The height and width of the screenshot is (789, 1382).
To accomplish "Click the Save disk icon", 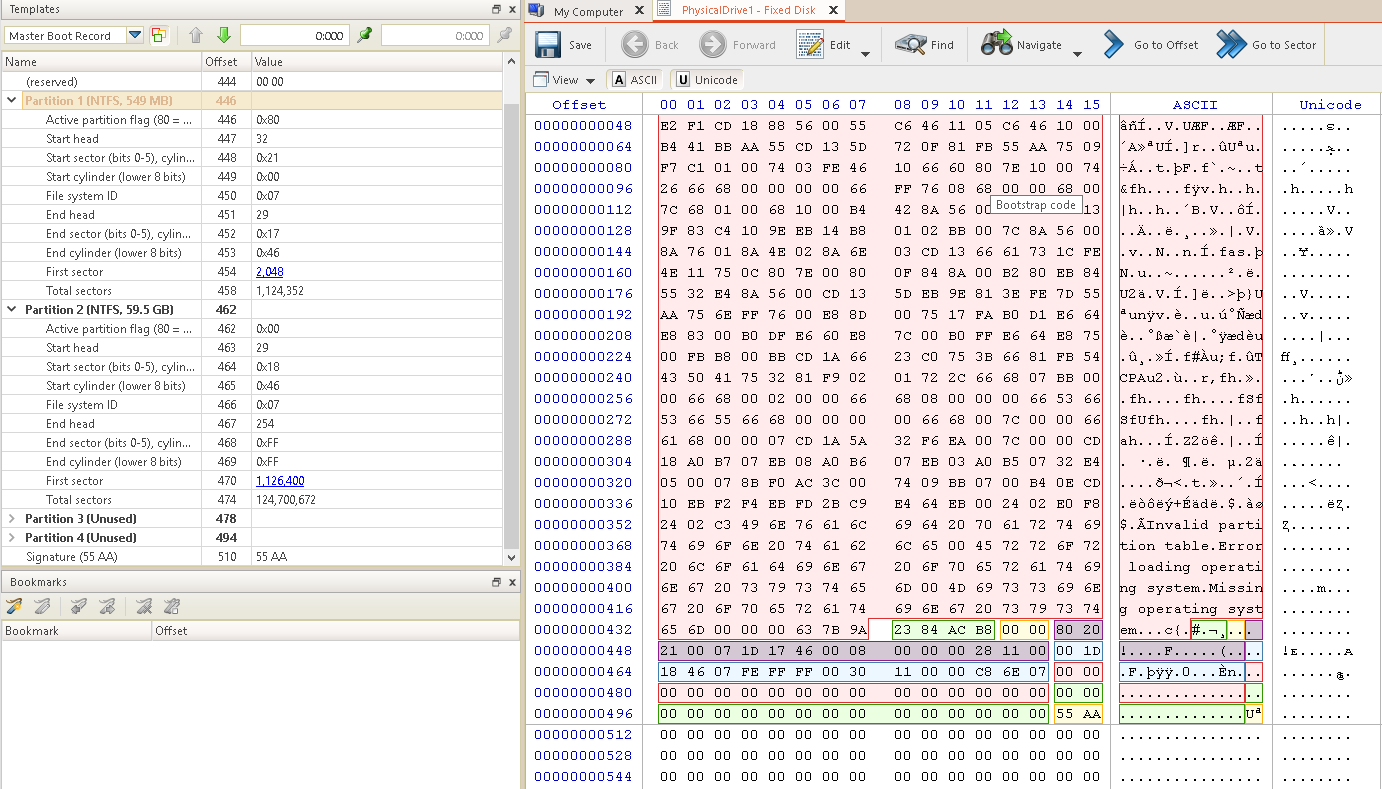I will click(x=547, y=45).
